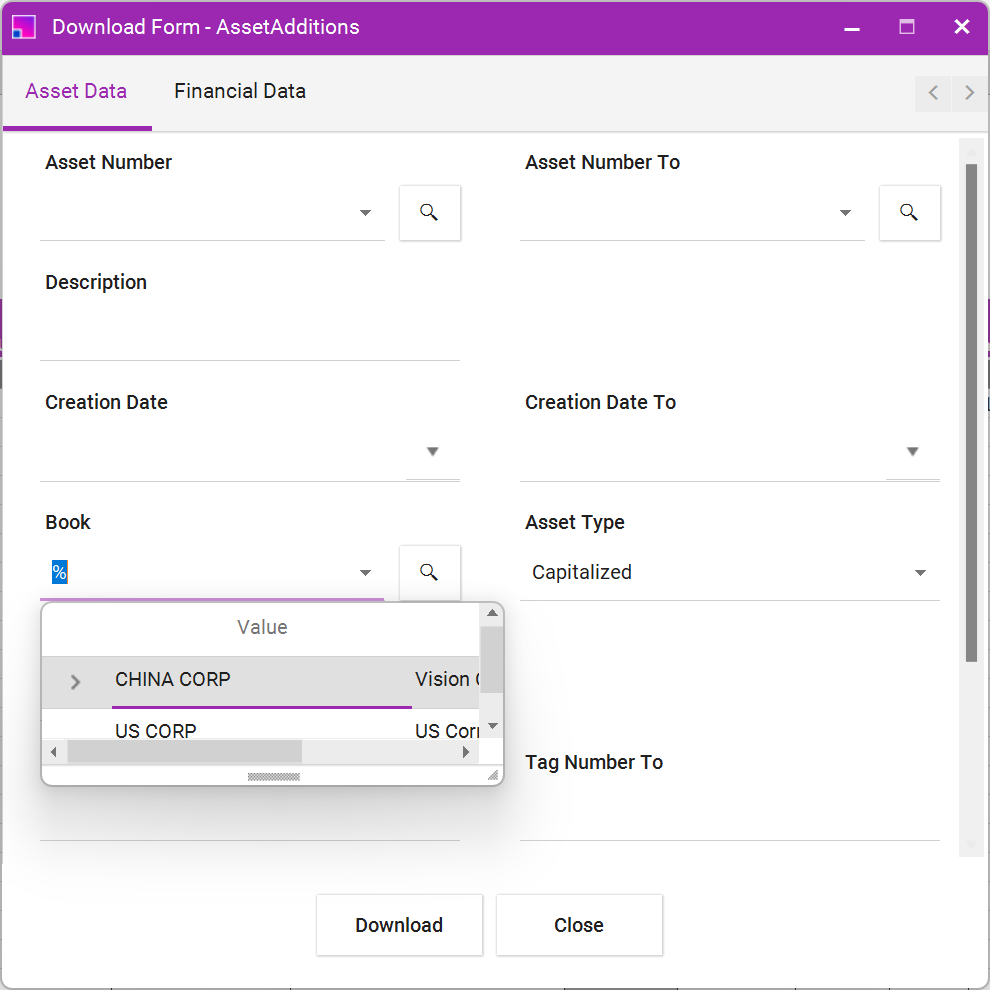Expand the CHINA CORP row chevron
Viewport: 990px width, 990px height.
coord(75,682)
